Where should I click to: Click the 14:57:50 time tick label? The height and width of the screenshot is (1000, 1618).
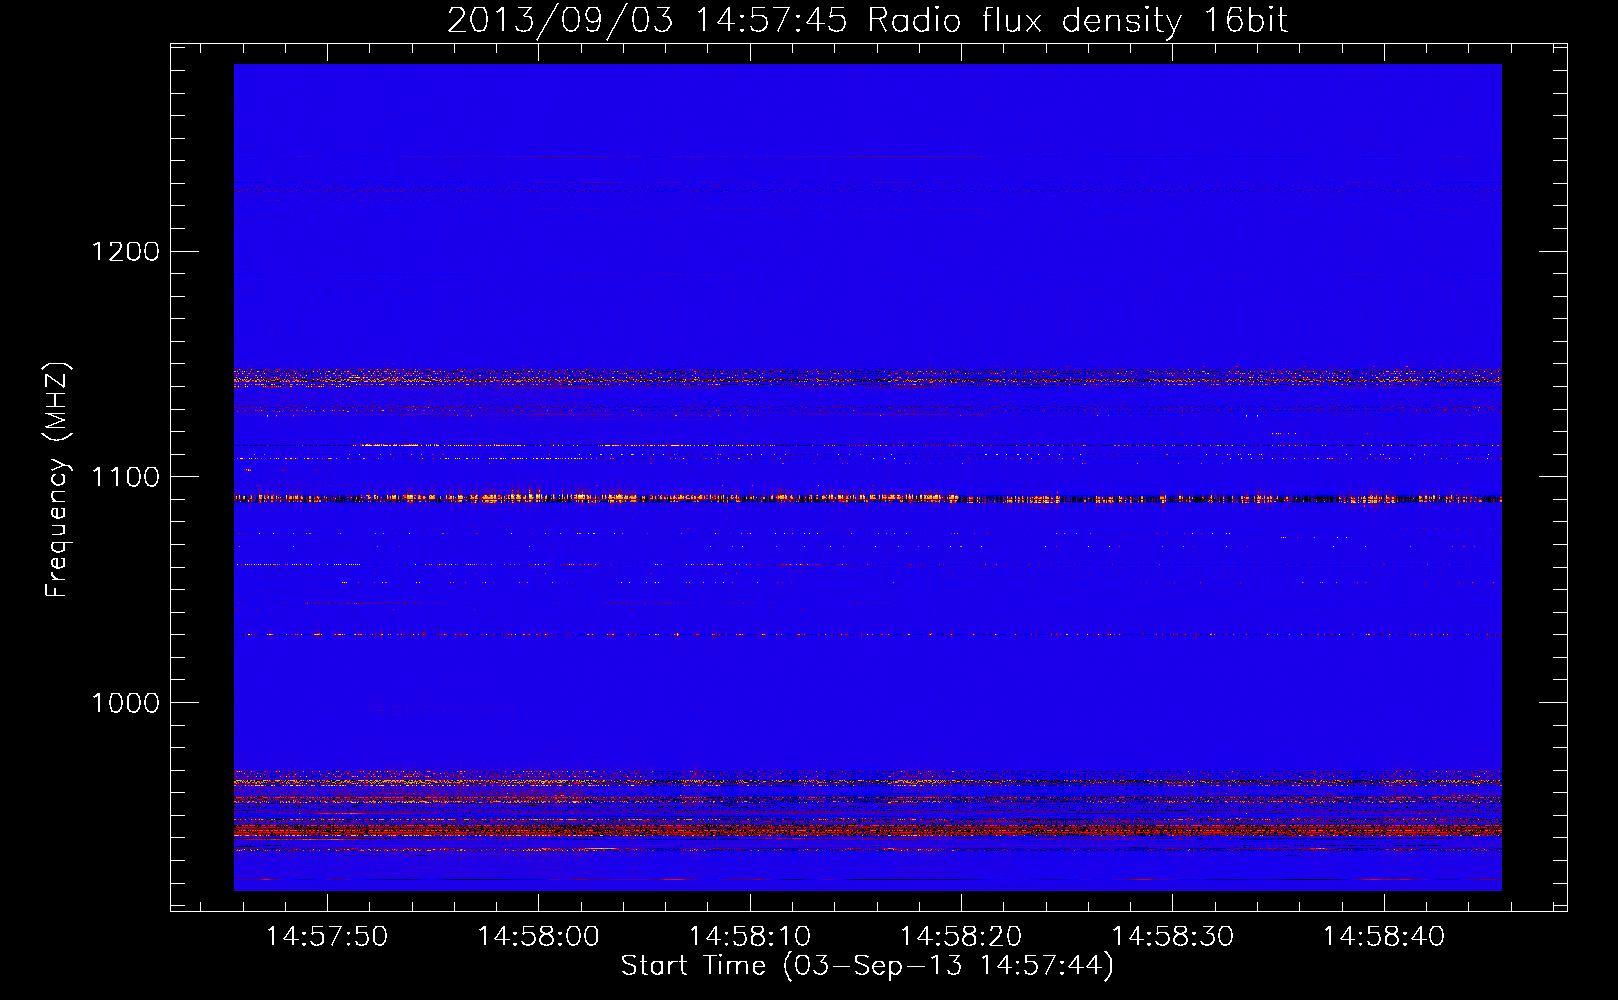(x=326, y=937)
